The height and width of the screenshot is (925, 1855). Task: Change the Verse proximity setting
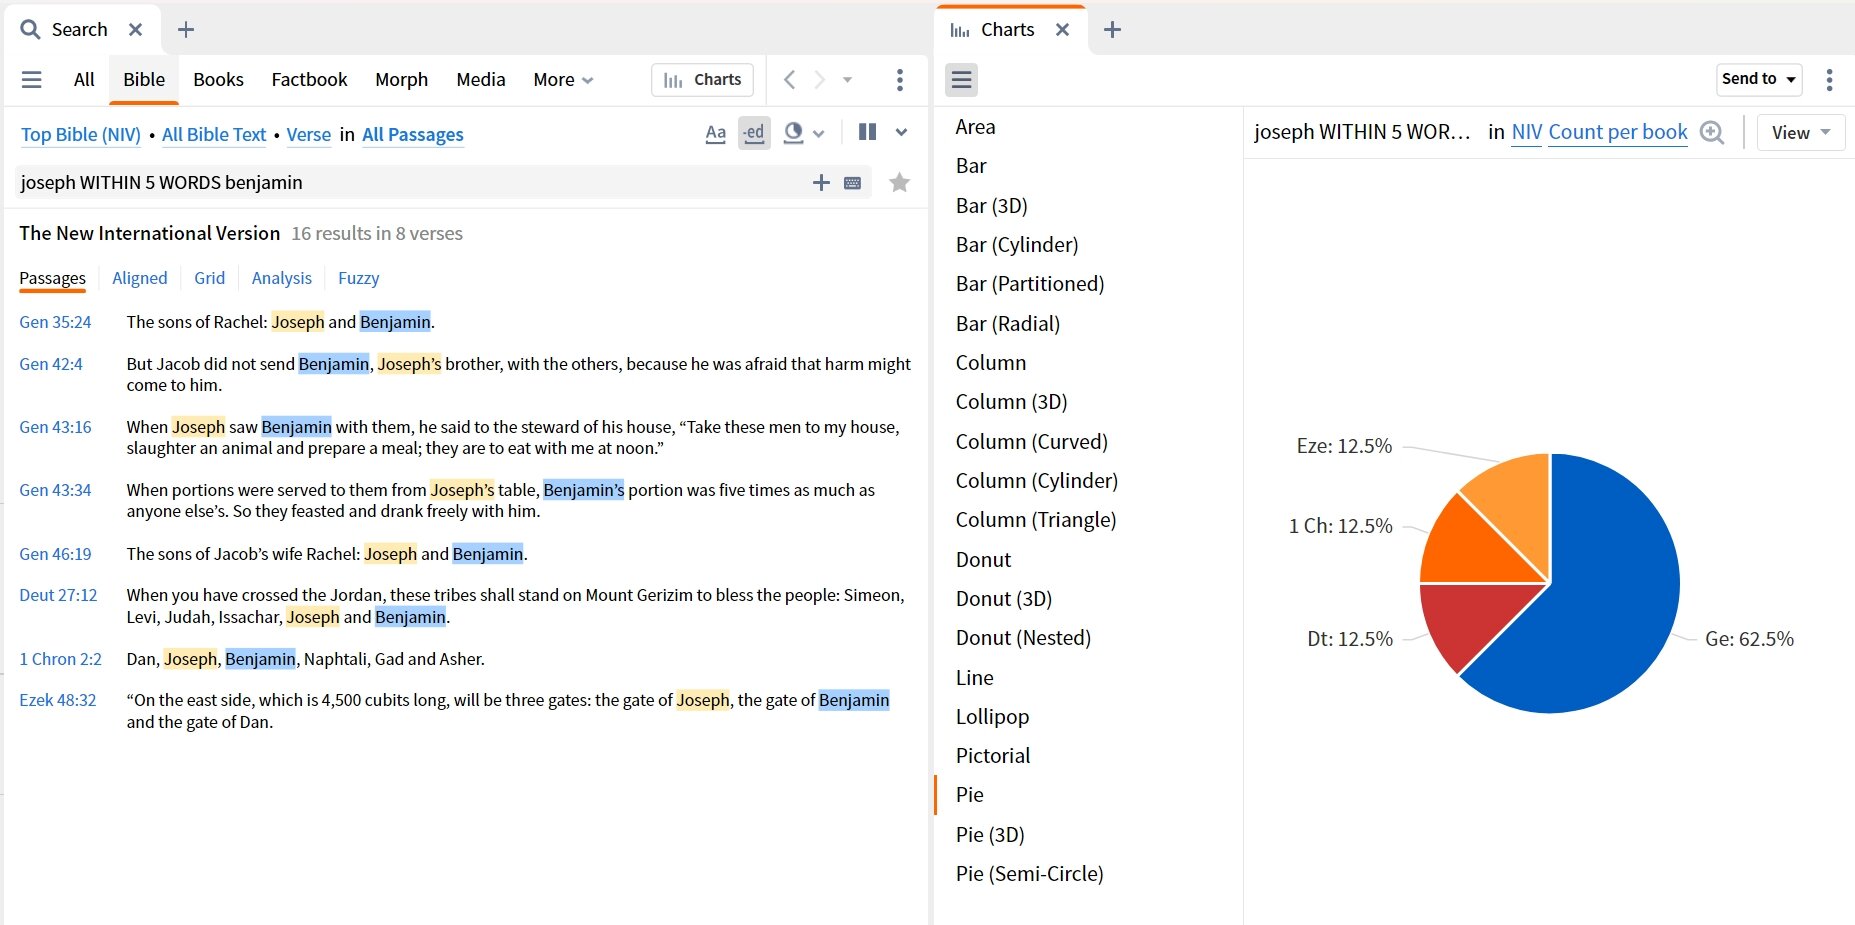tap(308, 134)
